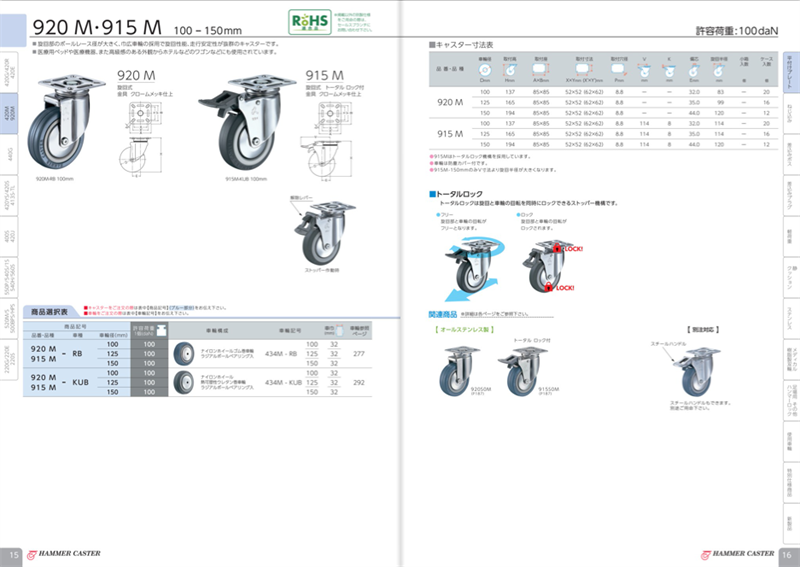The image size is (800, 567).
Task: Click the 915M-KUB 100mm caster photo
Action: [247, 122]
